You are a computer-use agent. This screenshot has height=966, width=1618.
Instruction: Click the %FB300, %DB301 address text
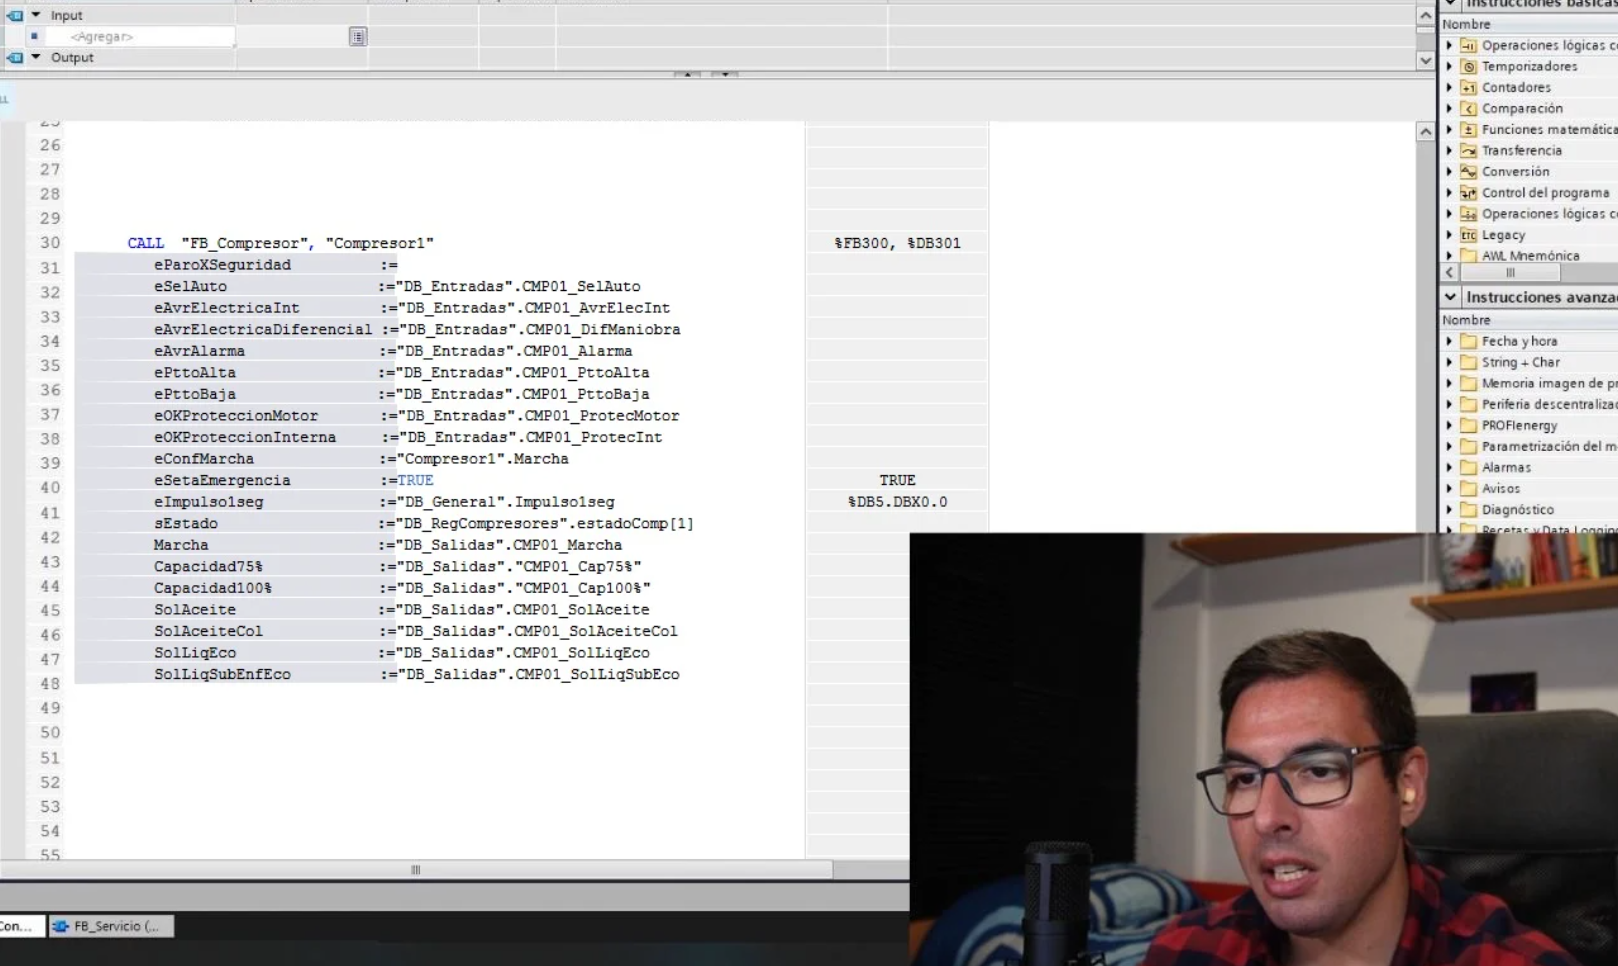tap(897, 243)
